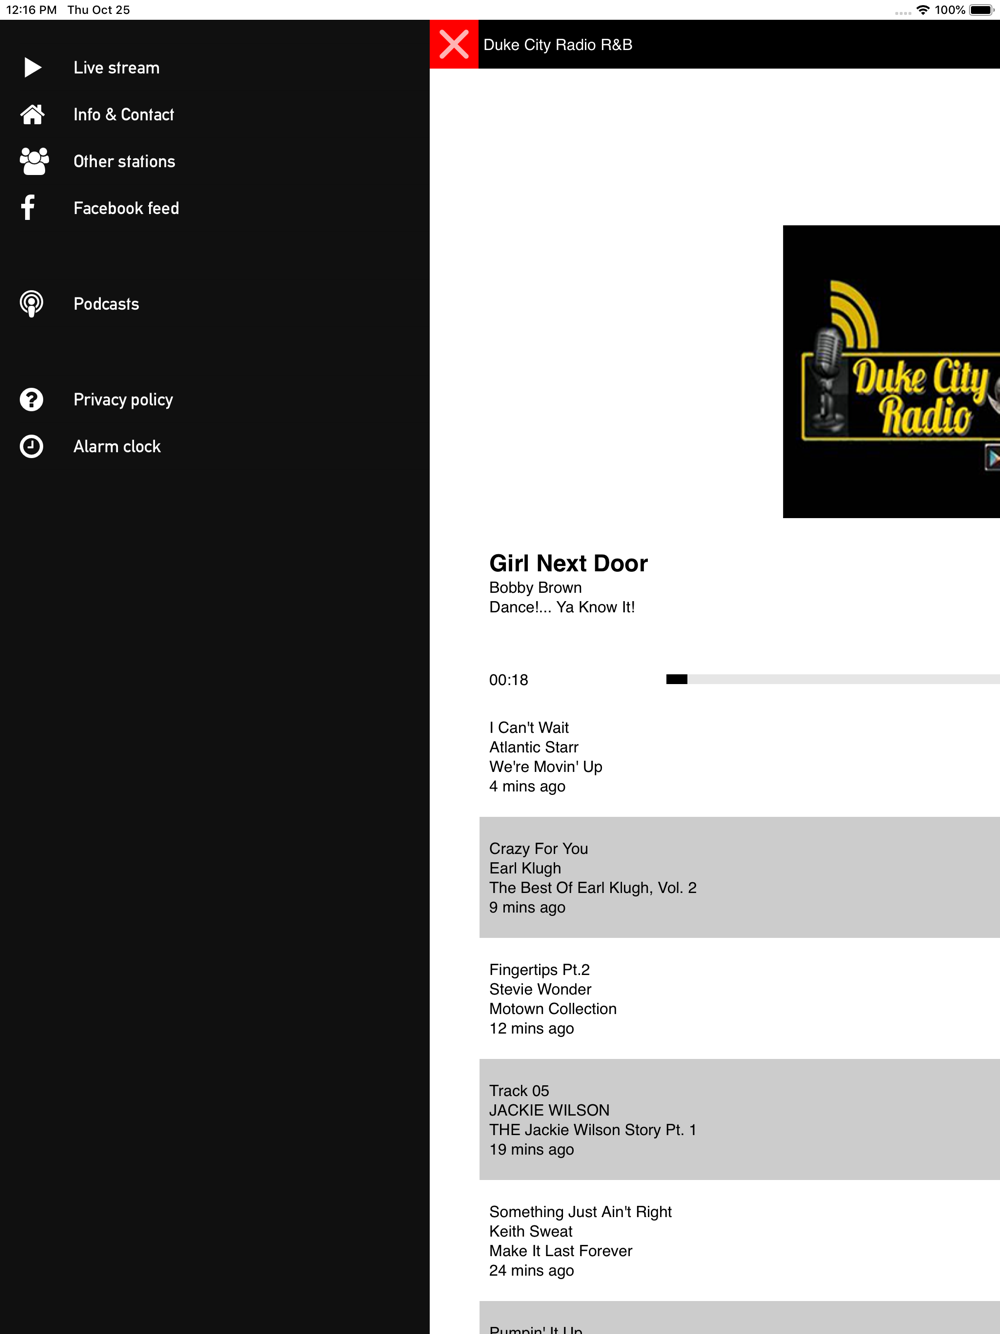
Task: Open Info & Contact page
Action: [x=215, y=115]
